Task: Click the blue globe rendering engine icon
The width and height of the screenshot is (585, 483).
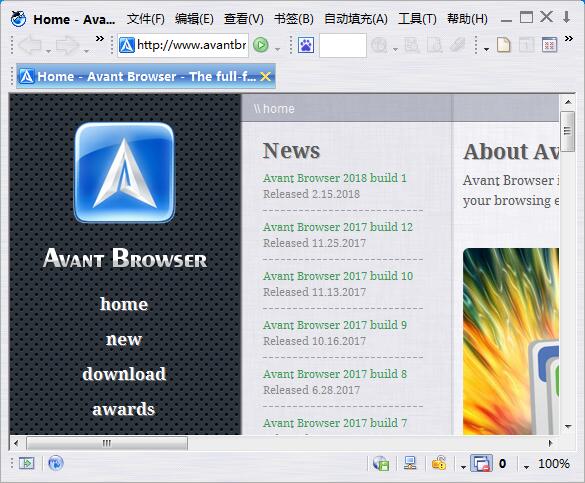Action: [x=56, y=463]
